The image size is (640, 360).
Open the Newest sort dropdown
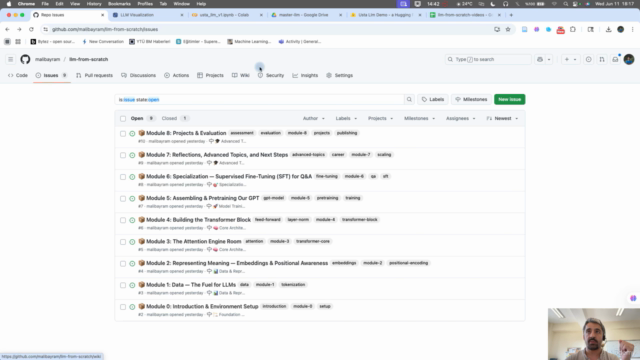coord(502,118)
